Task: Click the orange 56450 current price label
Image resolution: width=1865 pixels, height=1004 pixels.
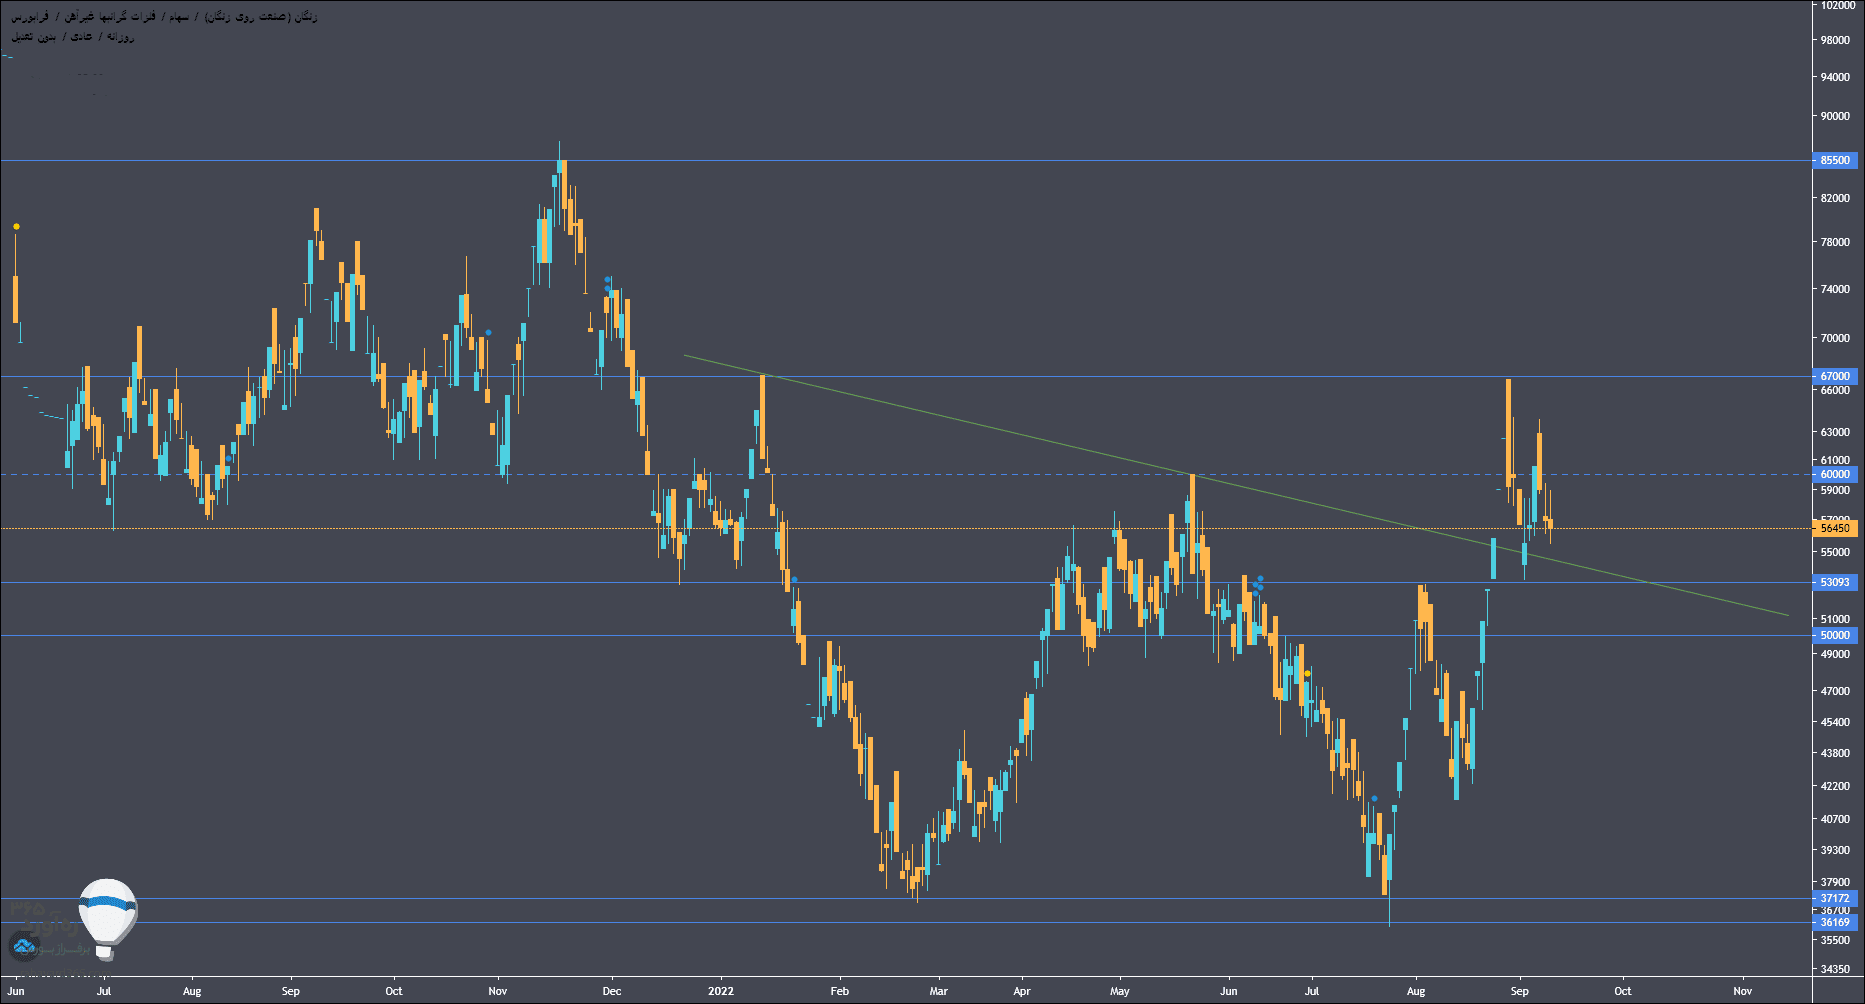Action: tap(1836, 528)
